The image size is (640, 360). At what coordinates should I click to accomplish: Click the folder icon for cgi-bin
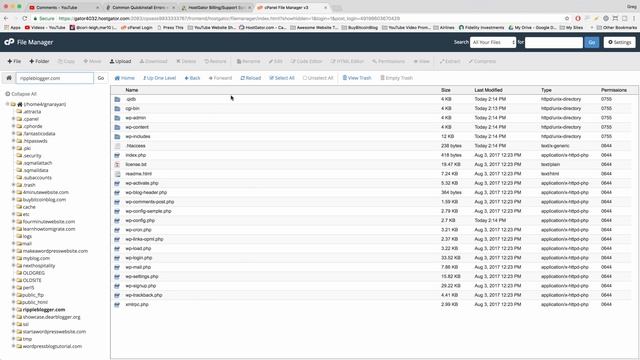(x=117, y=109)
